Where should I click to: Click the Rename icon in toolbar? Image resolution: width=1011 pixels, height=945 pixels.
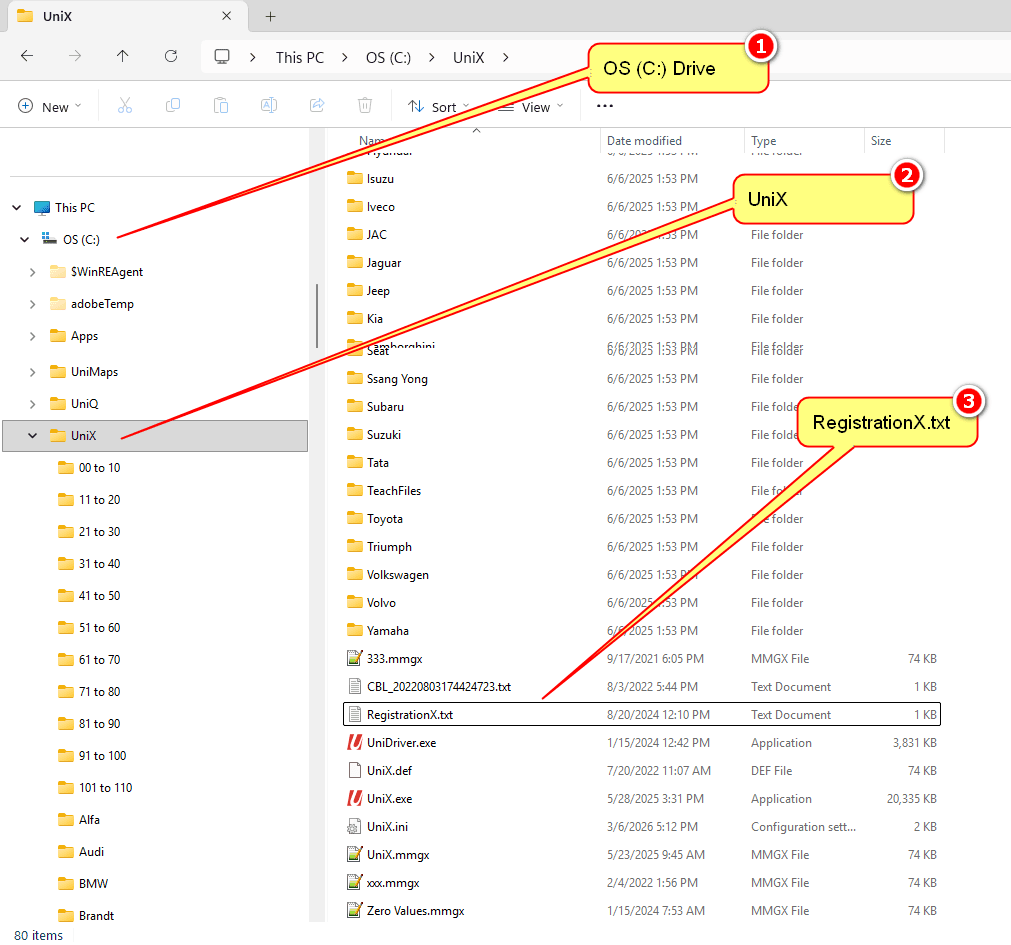pyautogui.click(x=269, y=106)
